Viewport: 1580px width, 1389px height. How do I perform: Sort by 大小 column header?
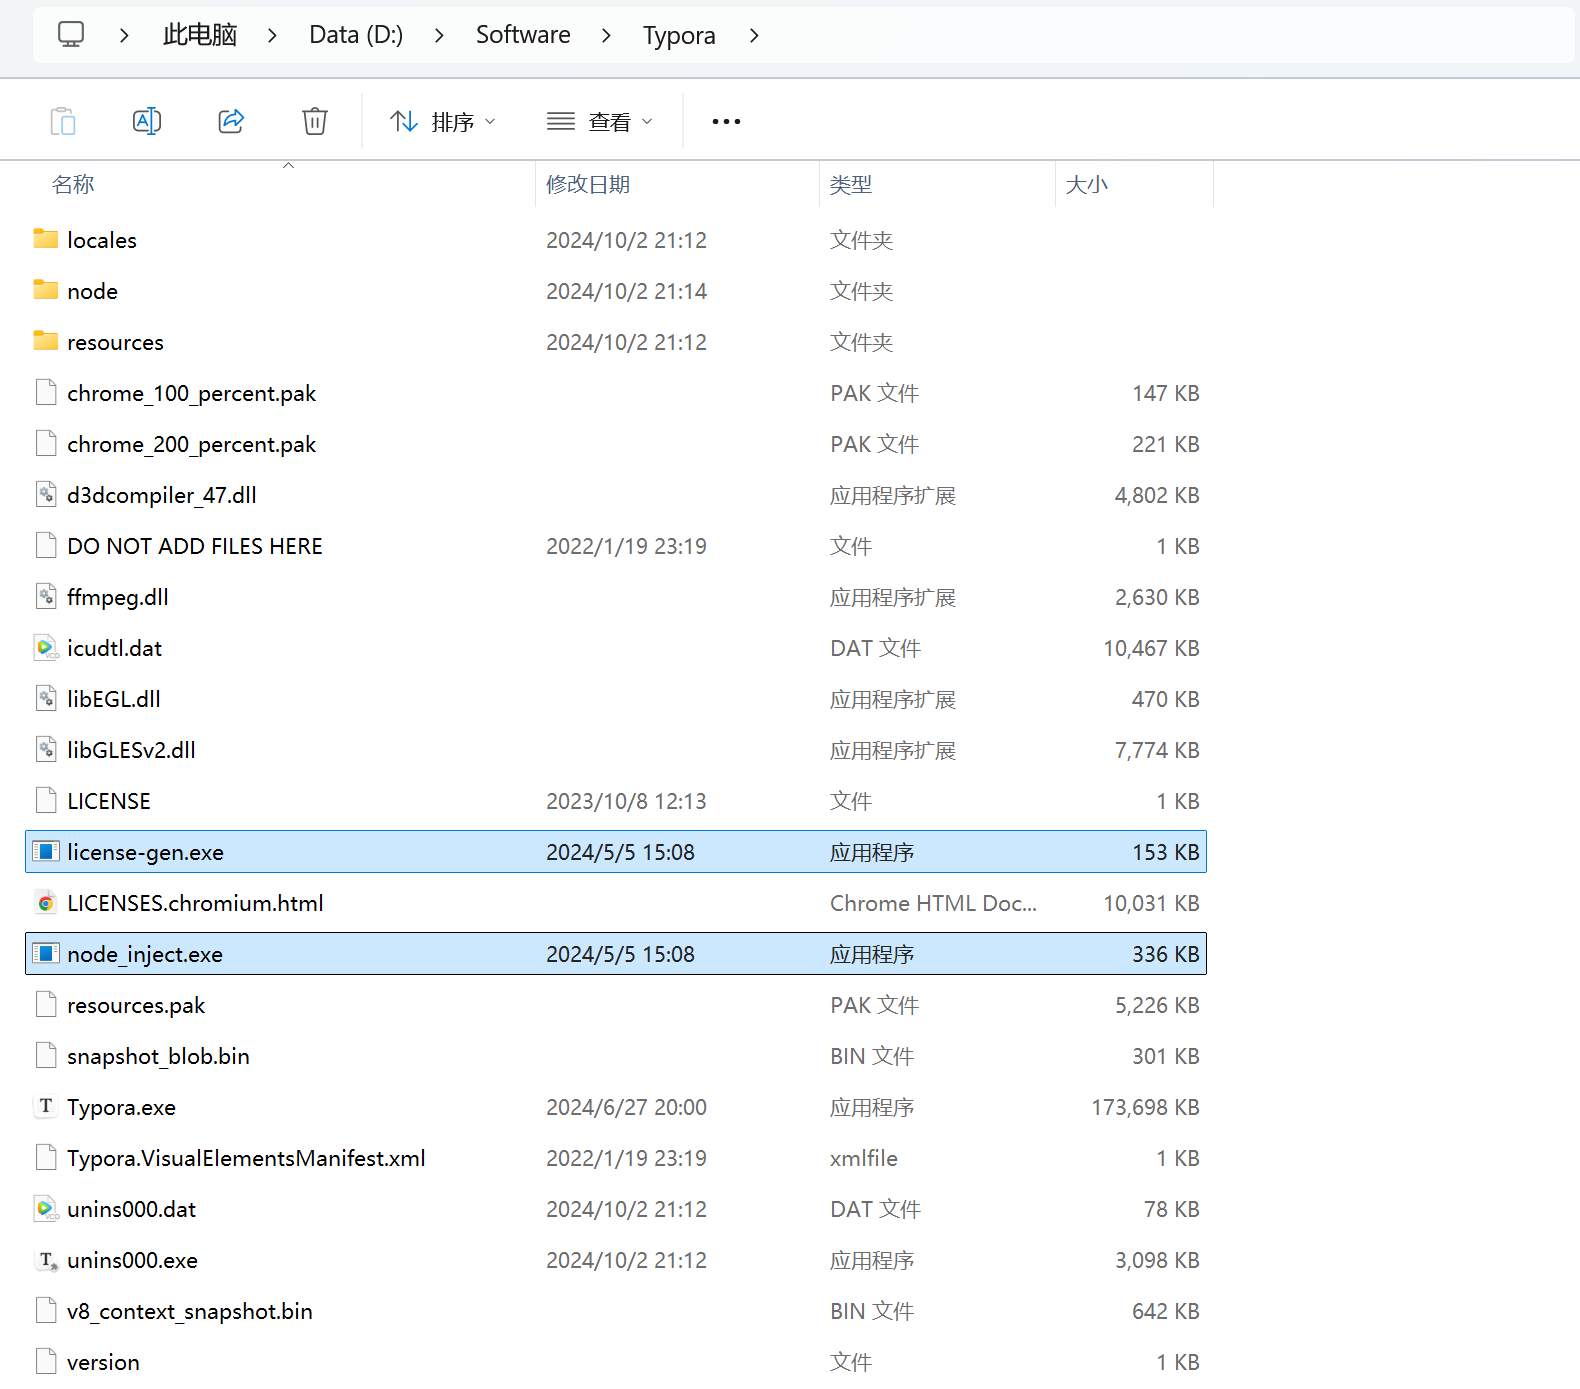pyautogui.click(x=1087, y=184)
